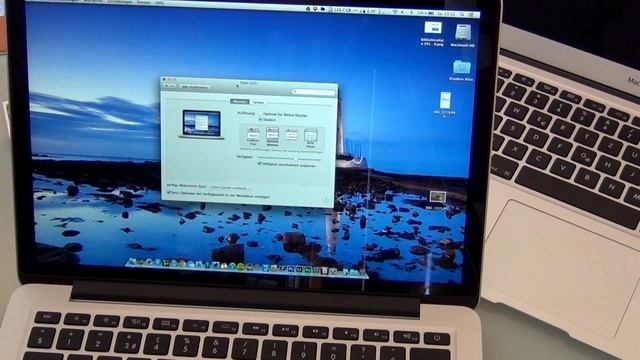Switch to the Farben tab
Image resolution: width=640 pixels, height=360 pixels.
tap(258, 102)
